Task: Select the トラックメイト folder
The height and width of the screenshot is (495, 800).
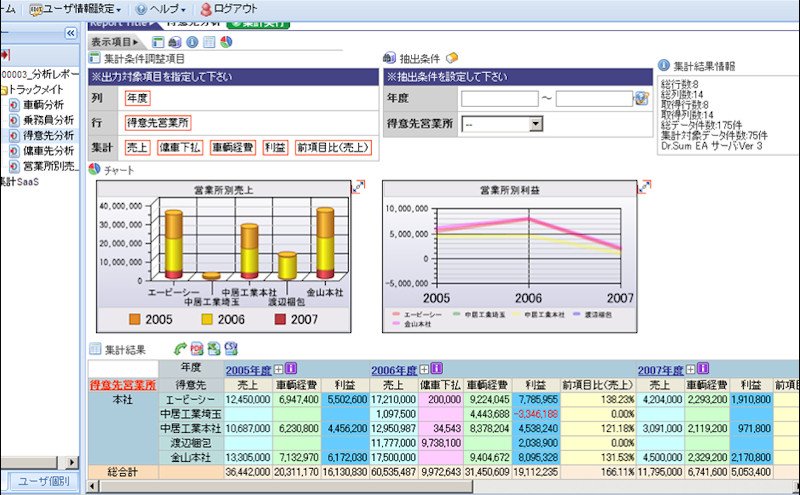Action: tap(36, 89)
